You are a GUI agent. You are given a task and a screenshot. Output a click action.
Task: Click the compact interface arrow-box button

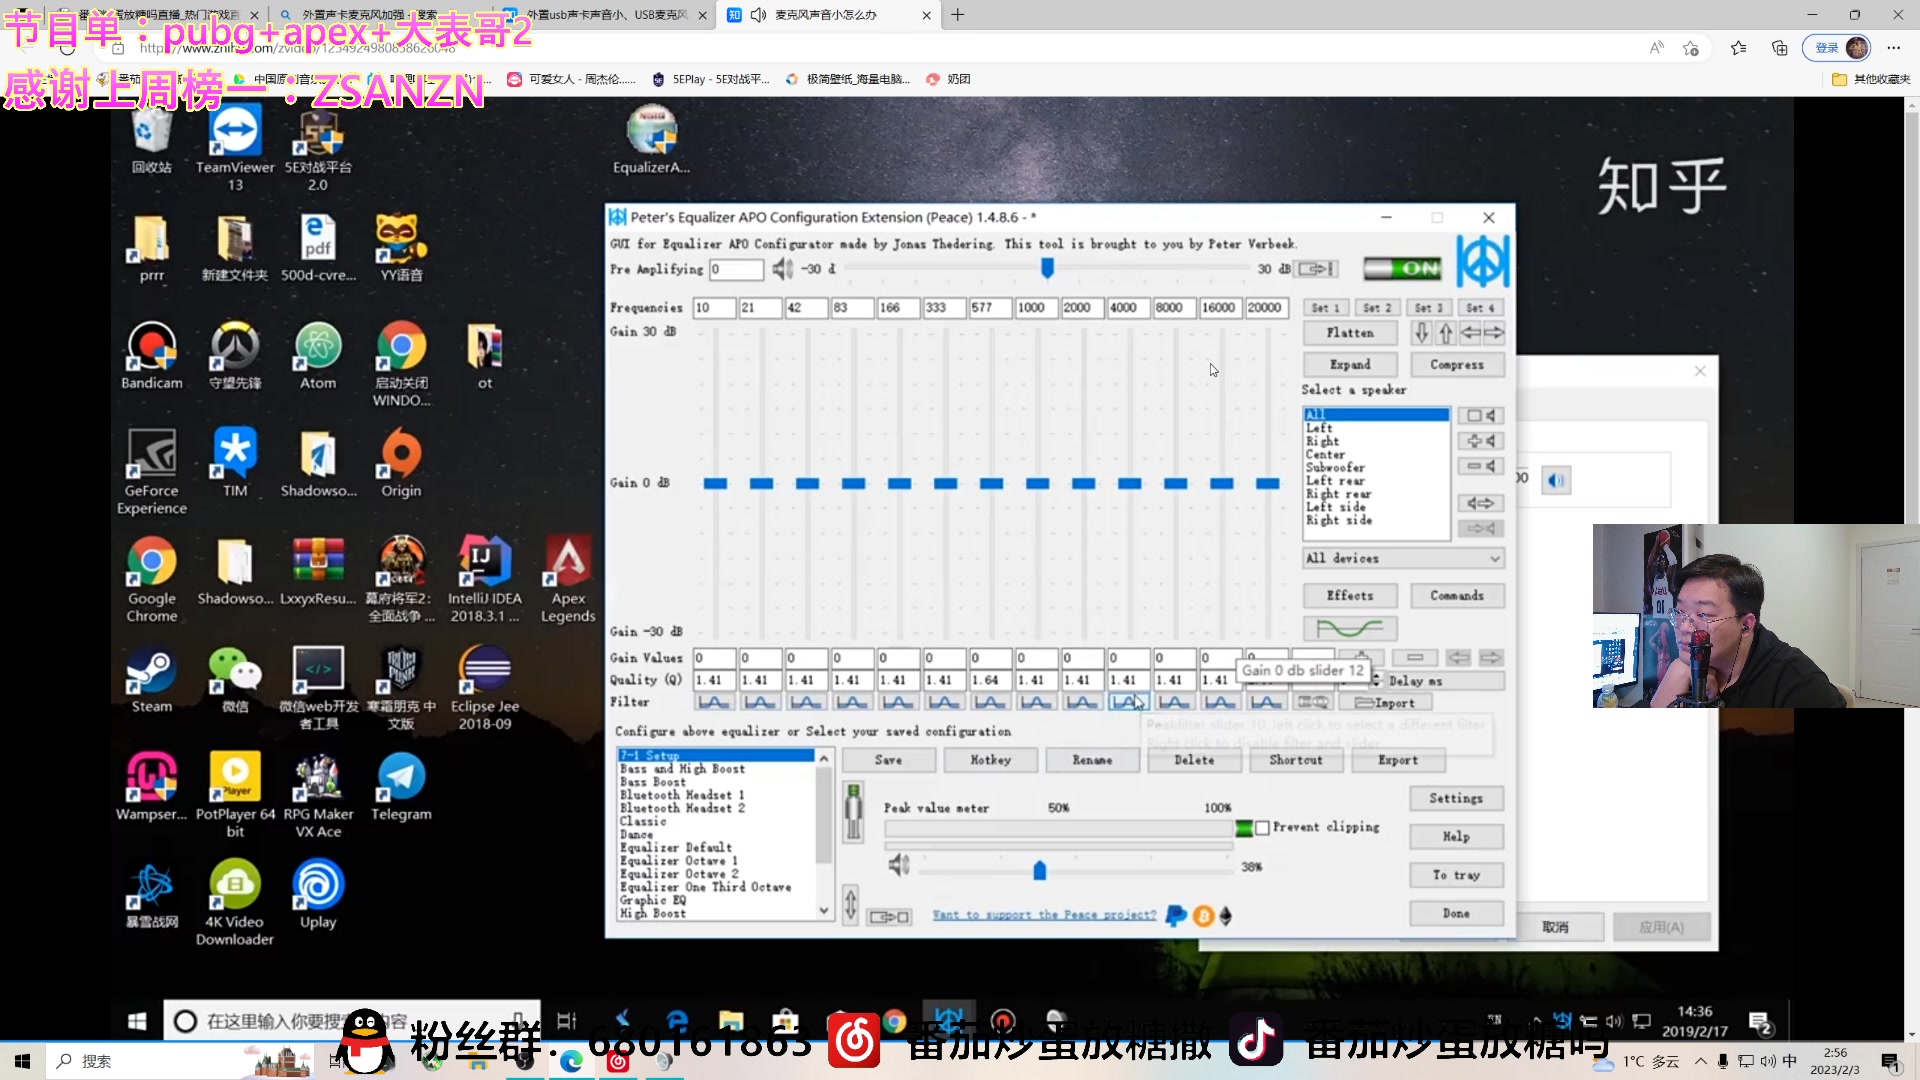[889, 917]
